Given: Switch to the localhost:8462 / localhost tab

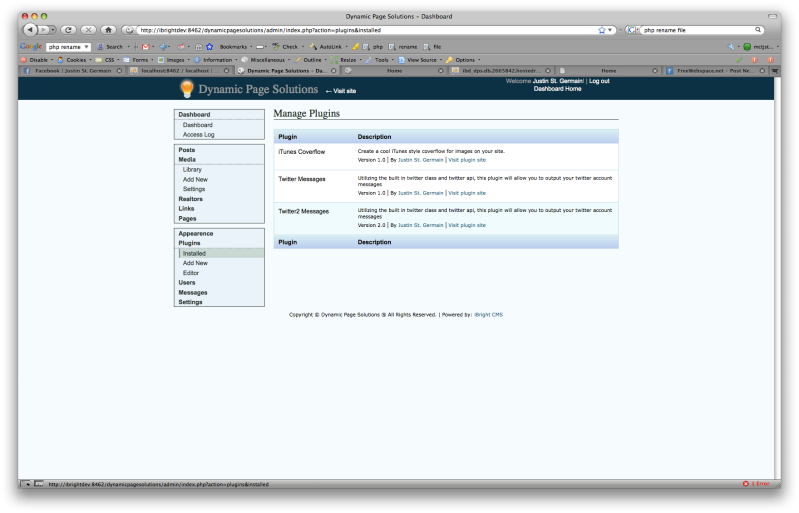Looking at the screenshot, I should click(179, 71).
